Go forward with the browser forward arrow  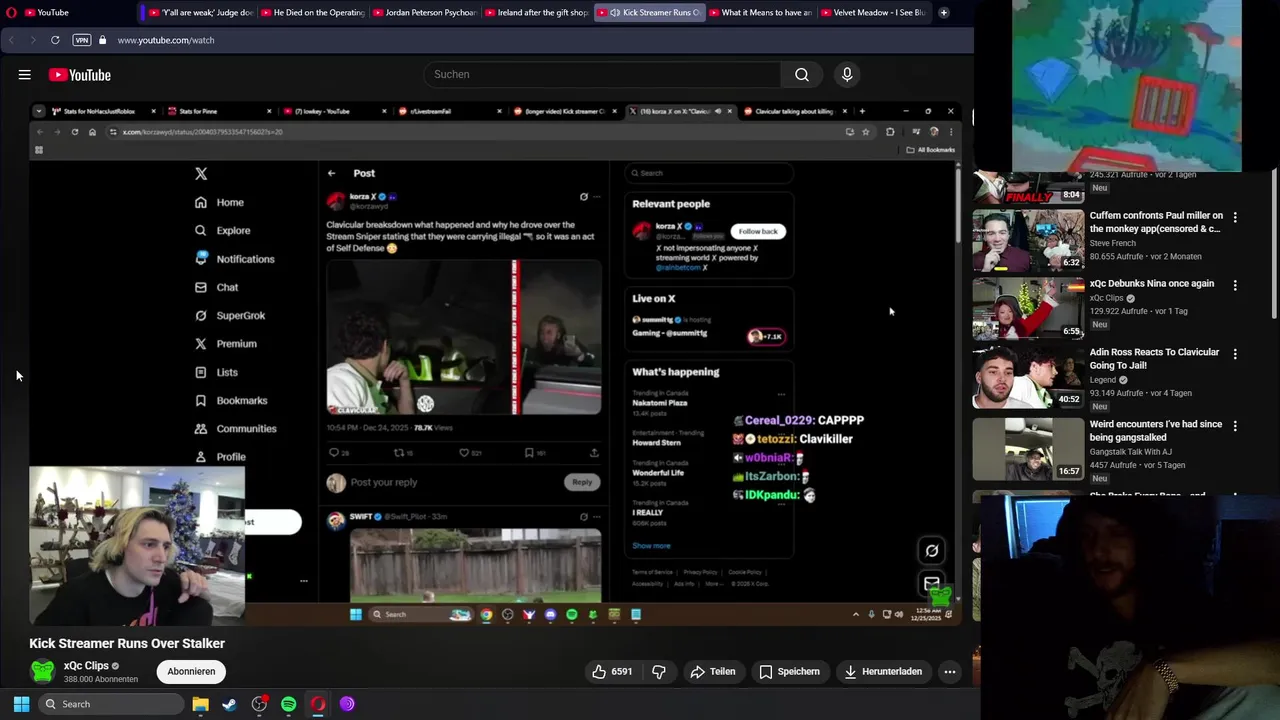pyautogui.click(x=32, y=40)
